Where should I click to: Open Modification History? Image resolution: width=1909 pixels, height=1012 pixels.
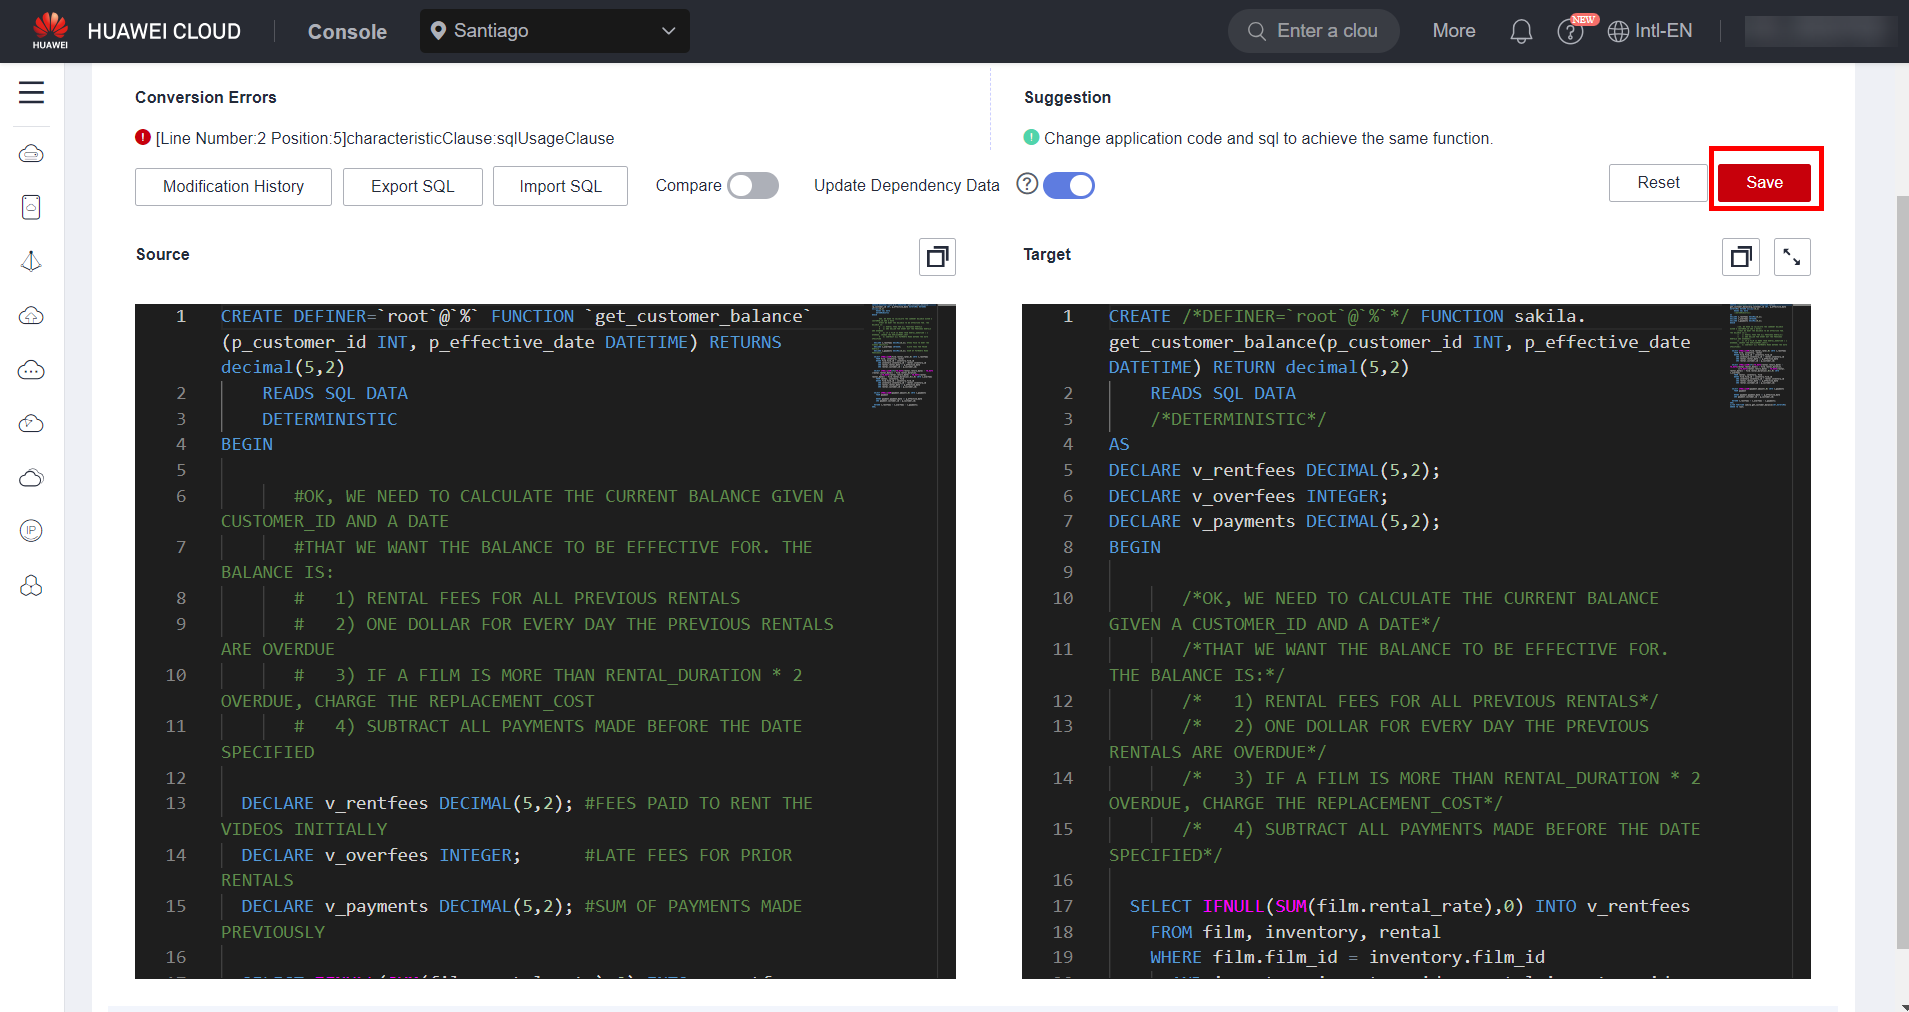[x=233, y=186]
